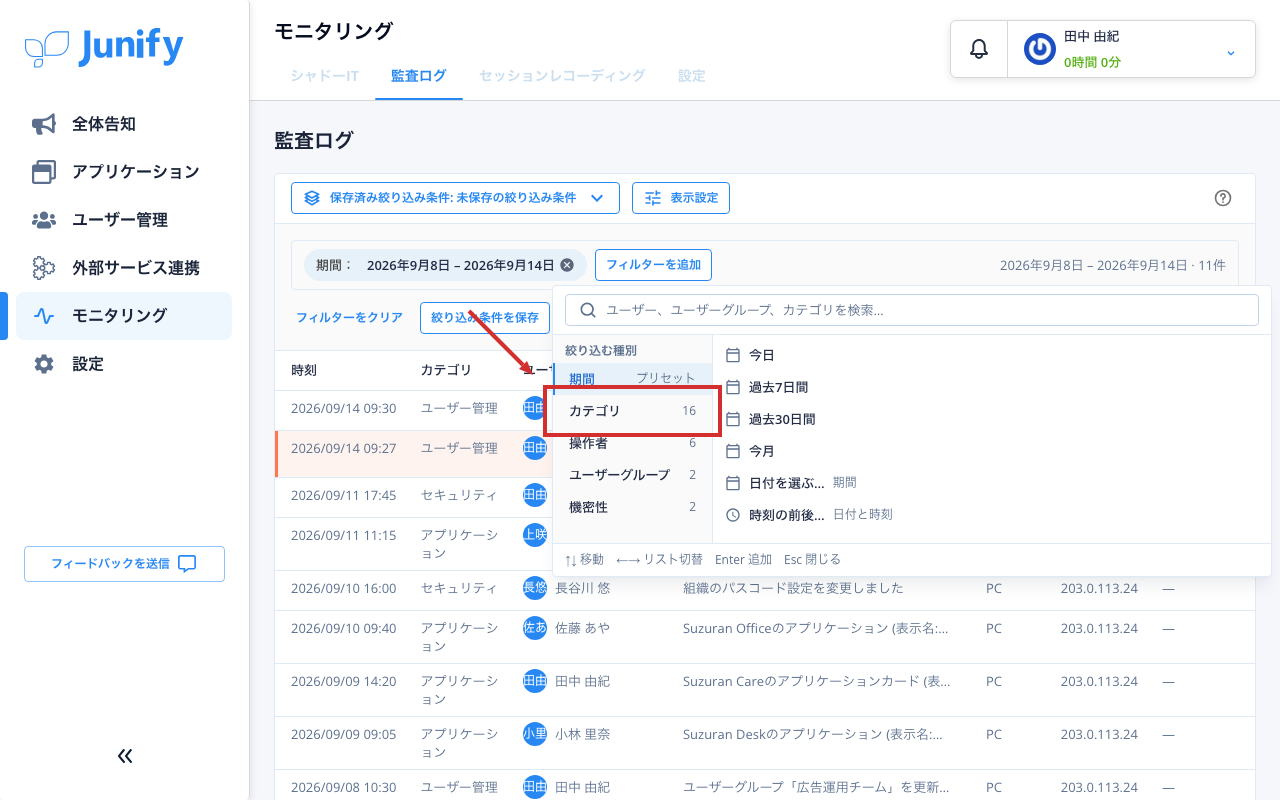Open 設定 in the sidebar
The height and width of the screenshot is (800, 1280).
pyautogui.click(x=124, y=364)
